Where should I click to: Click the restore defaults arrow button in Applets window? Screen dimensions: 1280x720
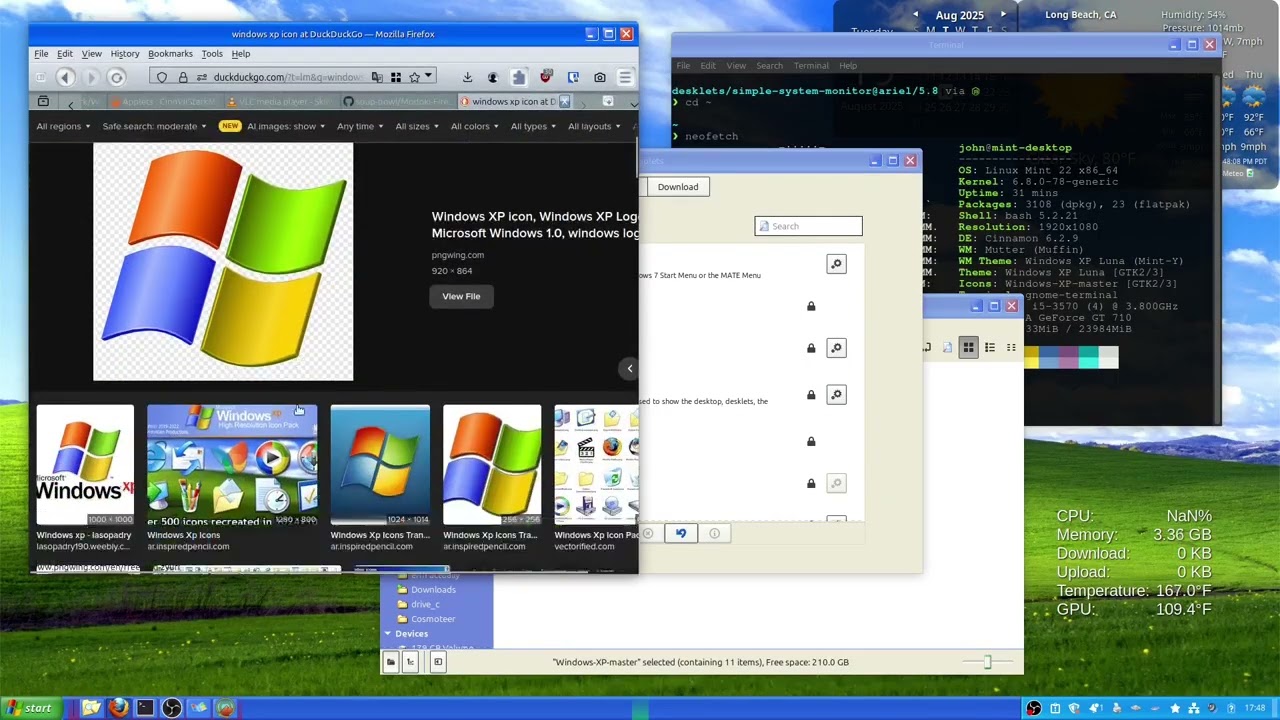(x=681, y=533)
